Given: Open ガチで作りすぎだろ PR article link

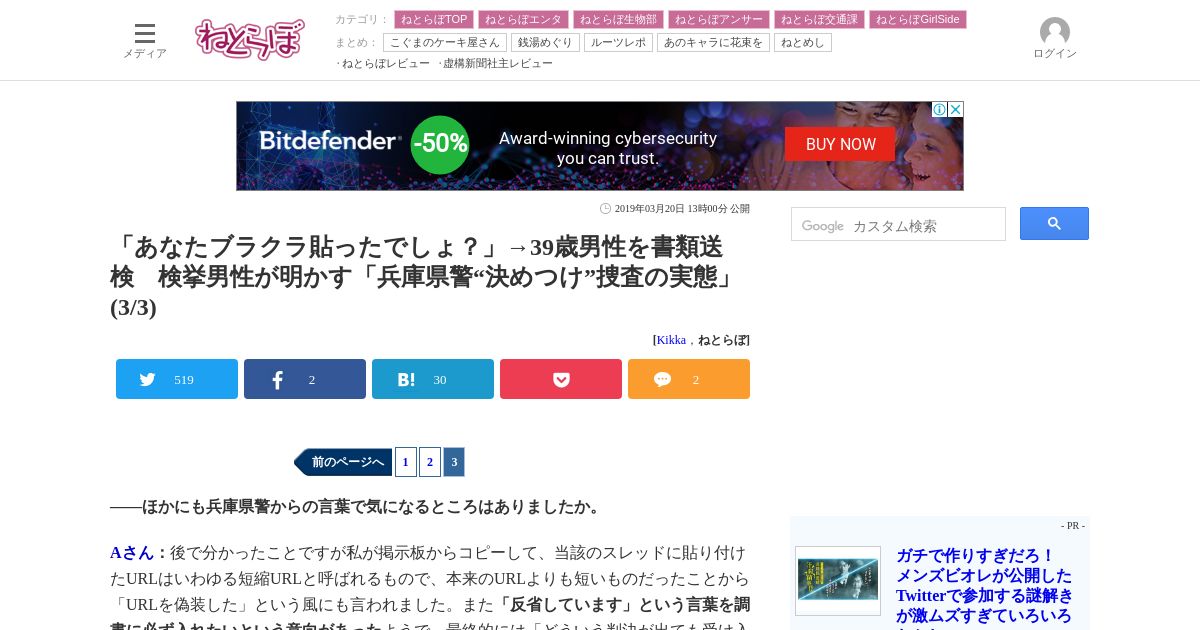Looking at the screenshot, I should (984, 590).
